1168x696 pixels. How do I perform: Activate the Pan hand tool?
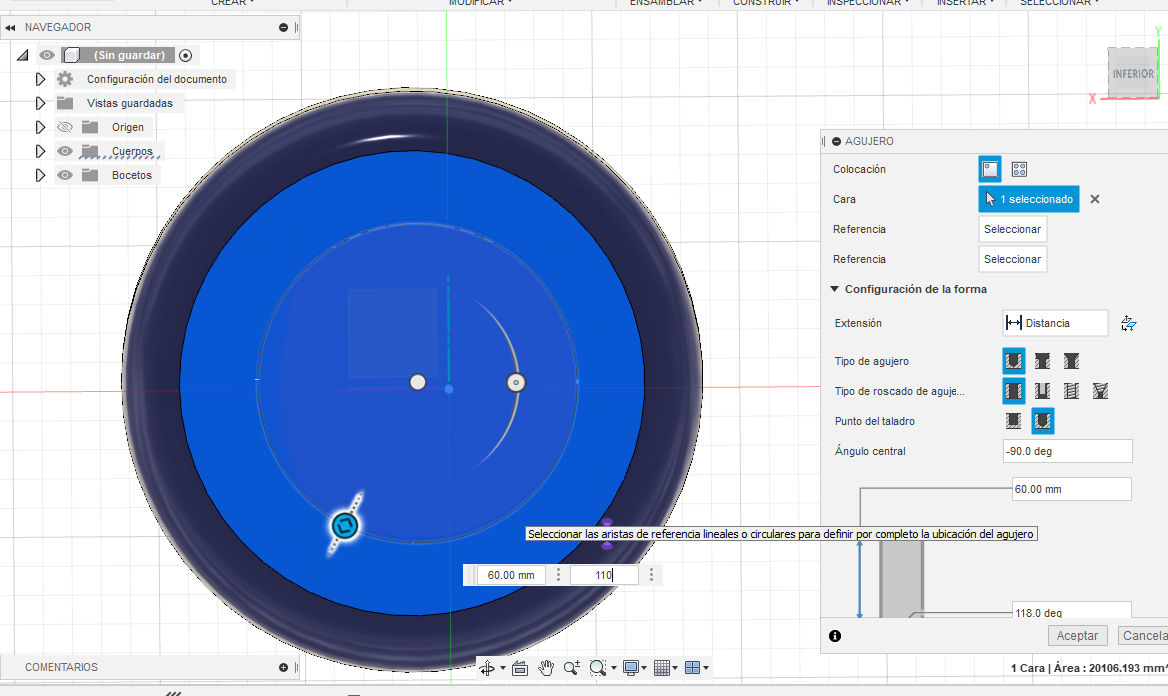[546, 668]
